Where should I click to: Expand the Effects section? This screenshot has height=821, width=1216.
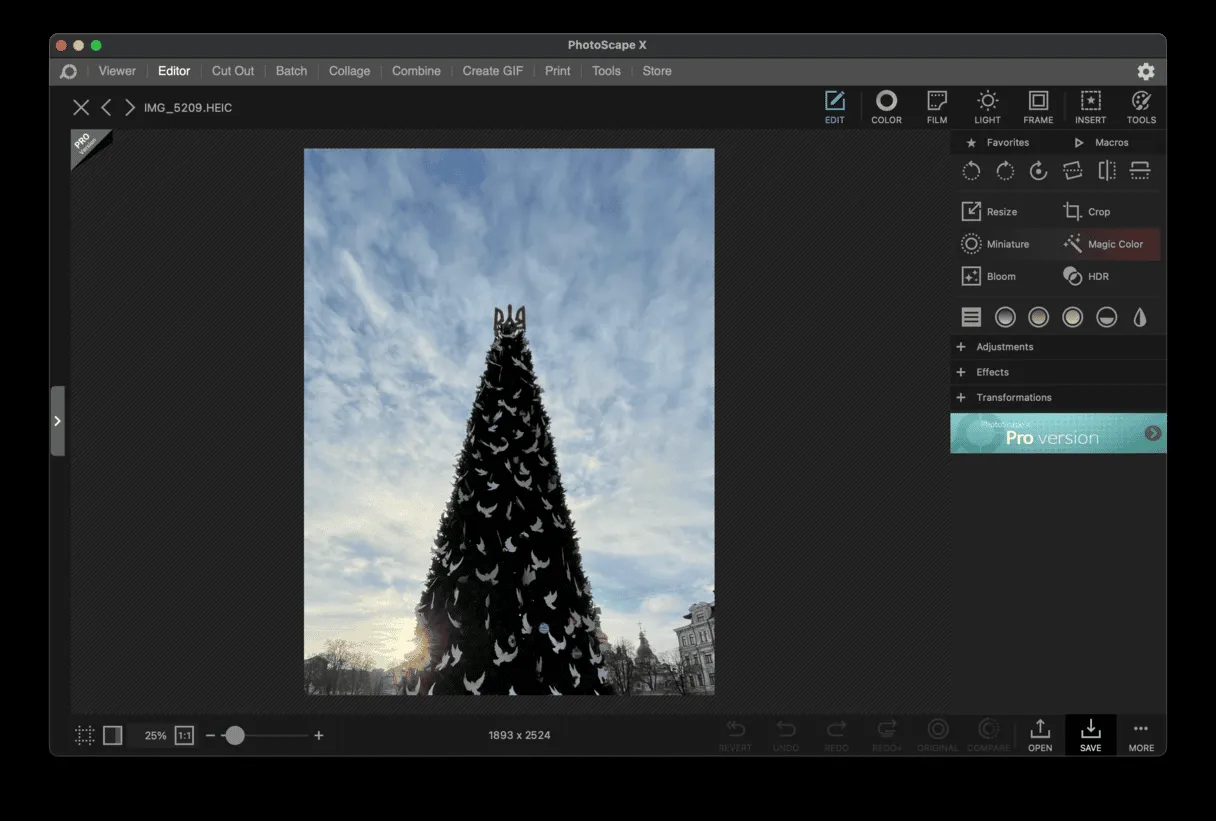[993, 371]
